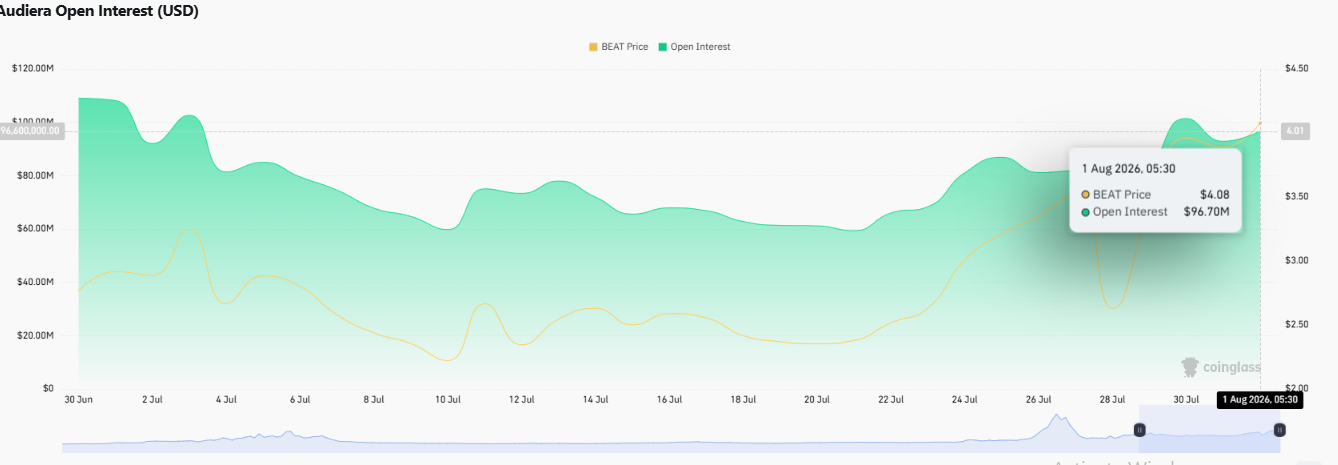This screenshot has height=465, width=1338.
Task: Click the tooltip Open Interest $96.70M value
Action: (1205, 212)
